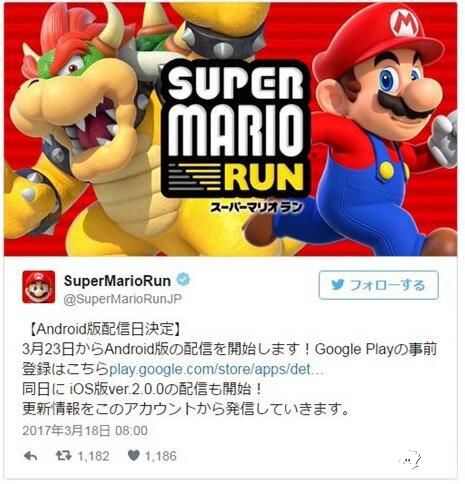Viewport: 465px width, 484px height.
Task: Like the tweet with the heart icon
Action: coord(134,455)
